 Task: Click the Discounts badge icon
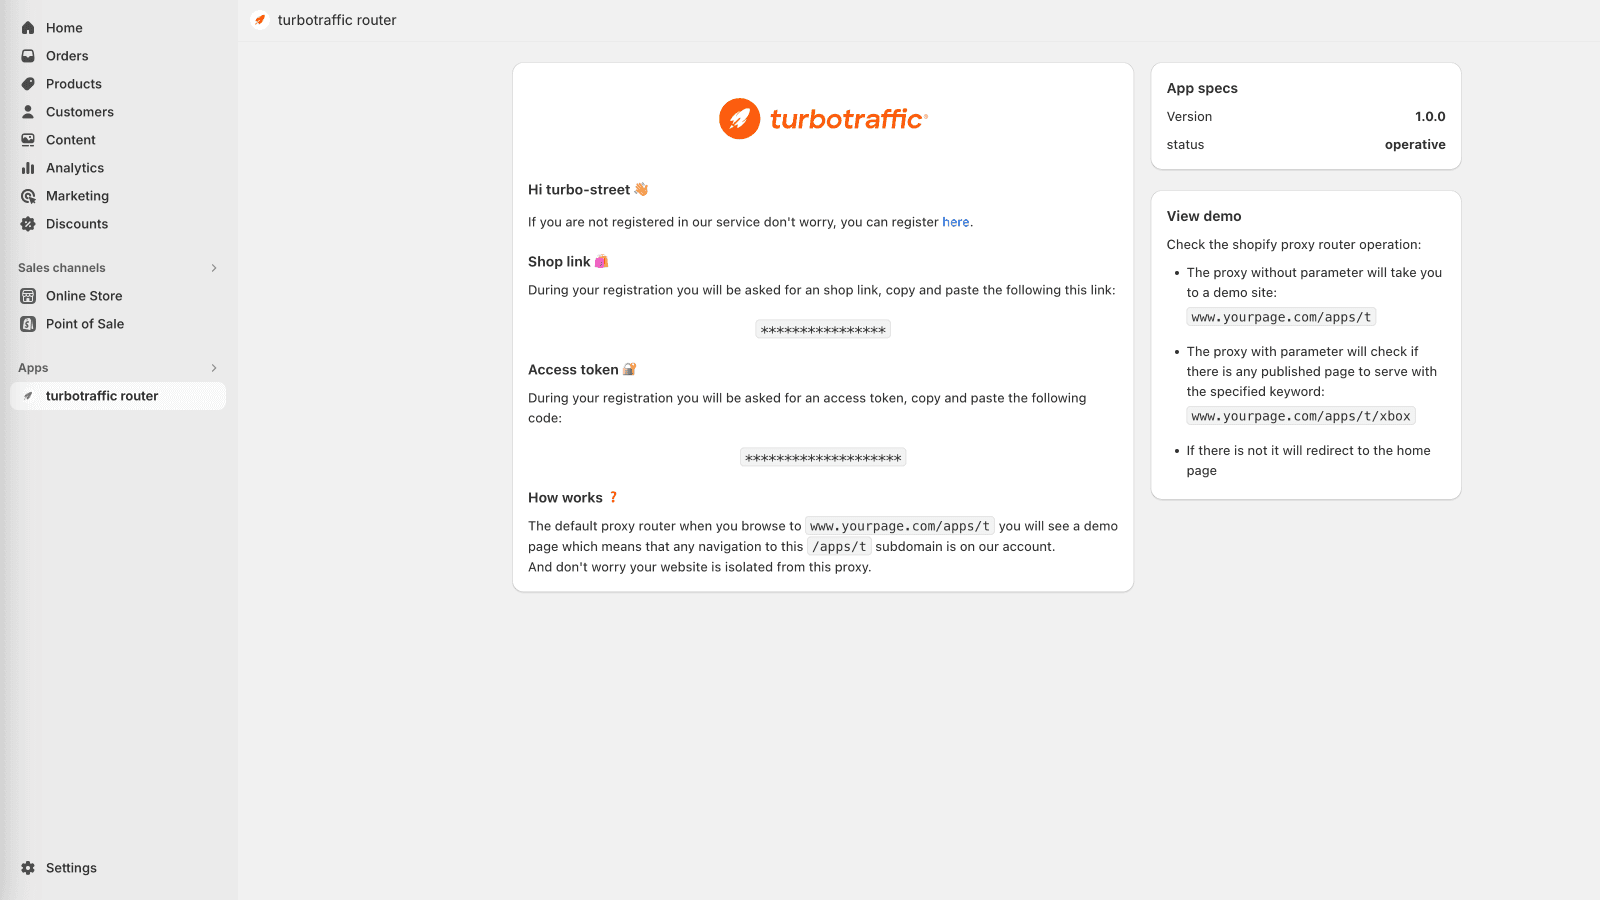(28, 224)
